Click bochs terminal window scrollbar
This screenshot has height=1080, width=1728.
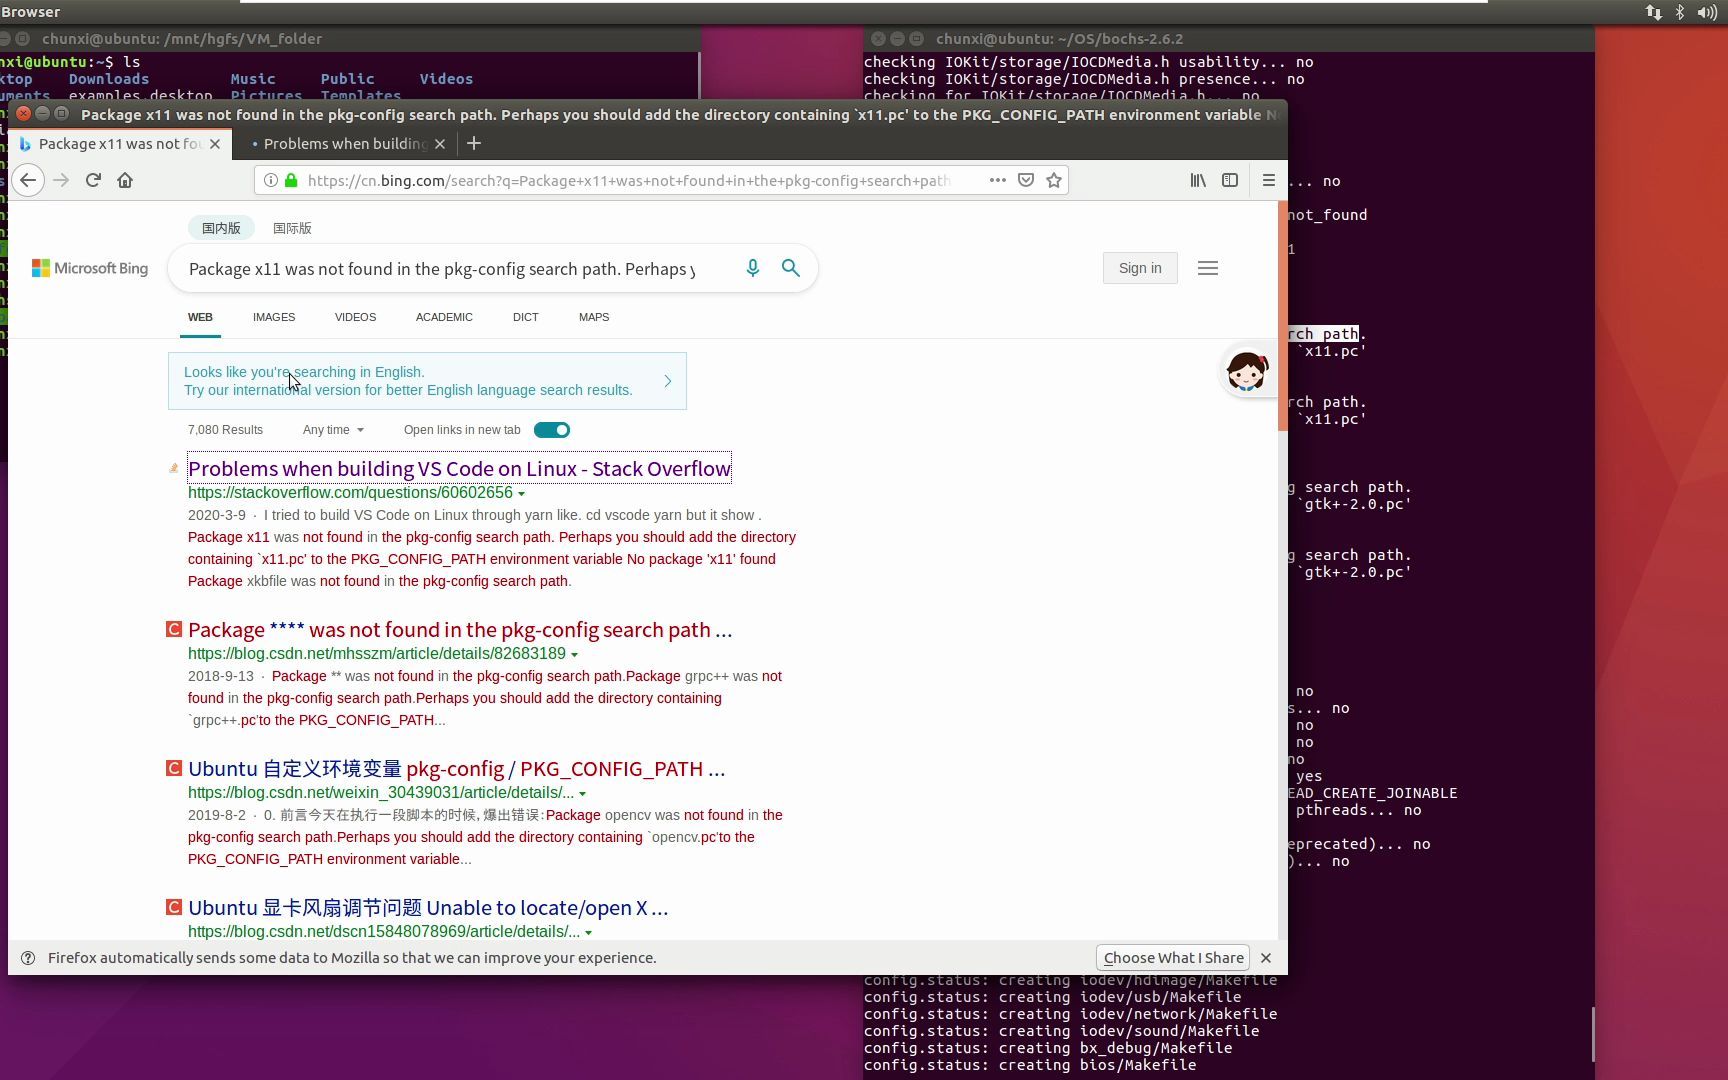coord(1592,1034)
